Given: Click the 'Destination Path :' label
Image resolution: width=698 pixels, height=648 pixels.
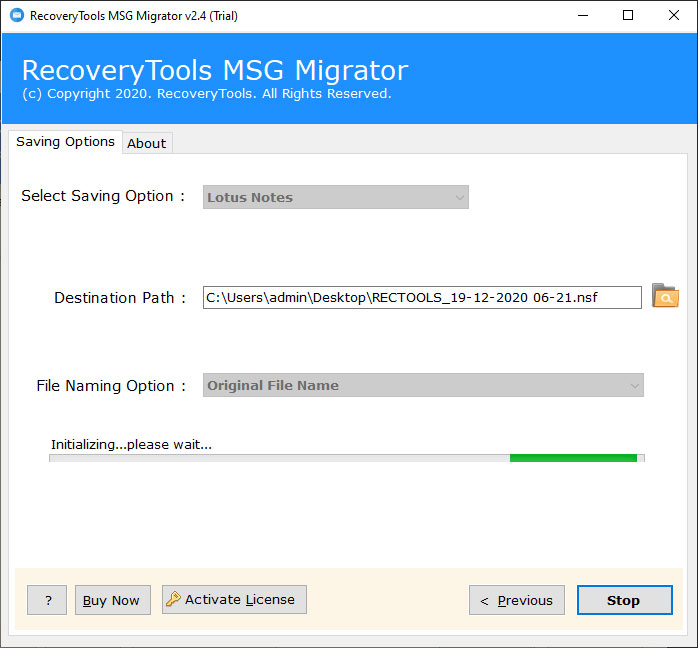Looking at the screenshot, I should (x=120, y=298).
